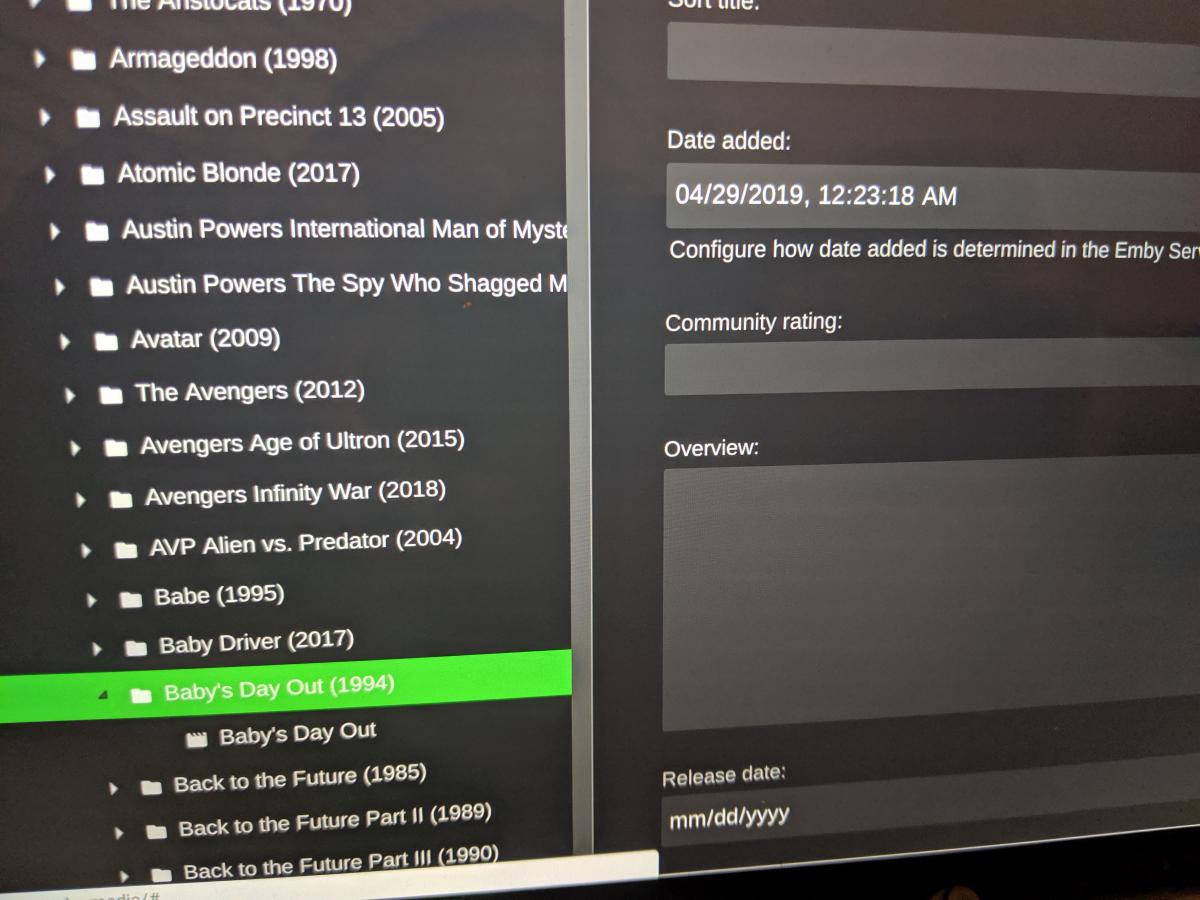Select Babe (1995) entry
This screenshot has width=1200, height=900.
click(x=220, y=596)
